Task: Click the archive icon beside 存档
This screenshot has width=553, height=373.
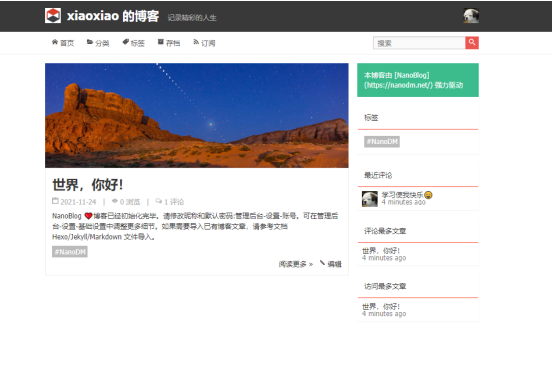Action: [x=160, y=42]
